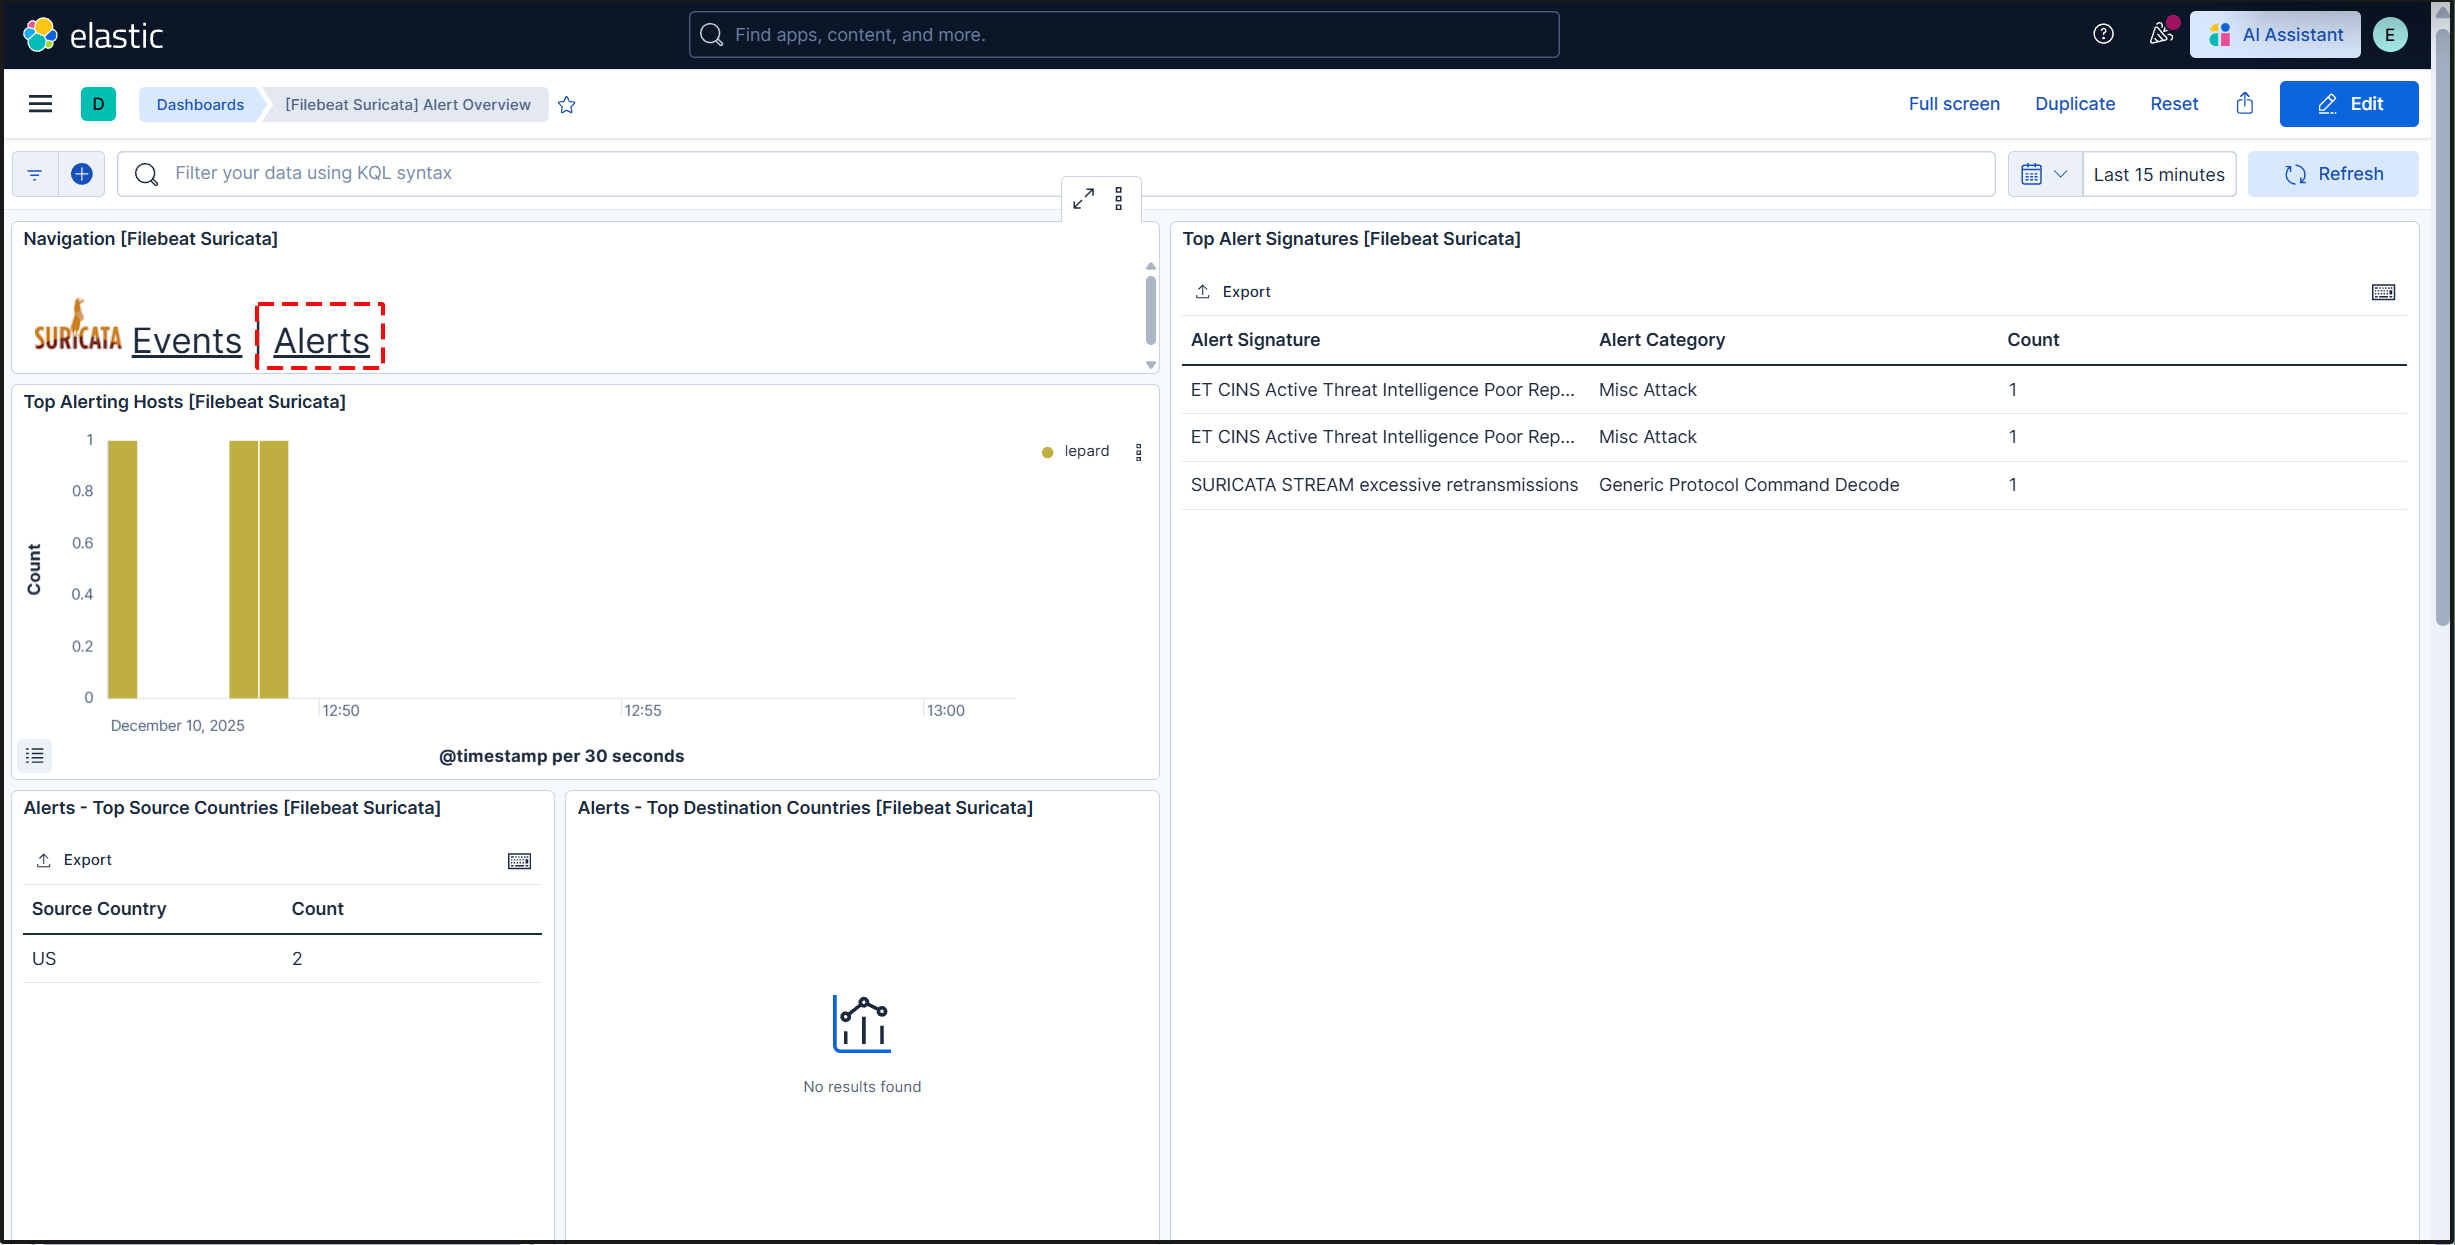Go to Dashboards breadcrumb

[200, 104]
